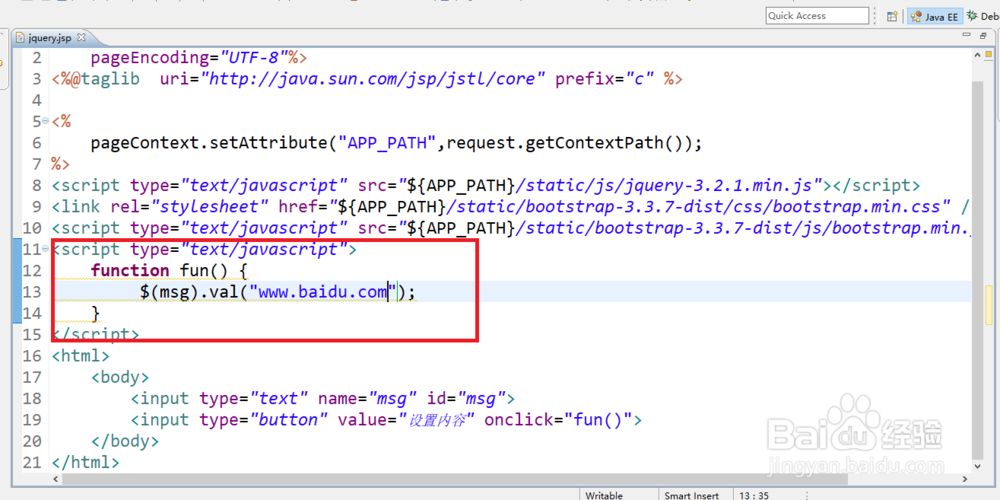Image resolution: width=1000 pixels, height=500 pixels.
Task: Click the '%>' closing tag on line 7
Action: coord(61,164)
